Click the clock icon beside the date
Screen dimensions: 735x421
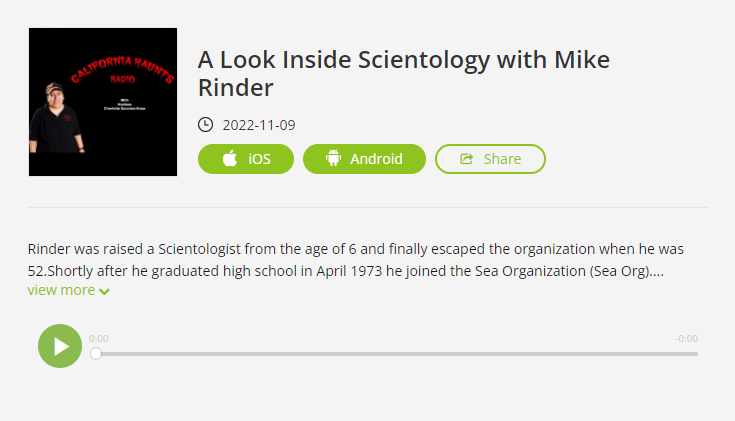[x=206, y=125]
